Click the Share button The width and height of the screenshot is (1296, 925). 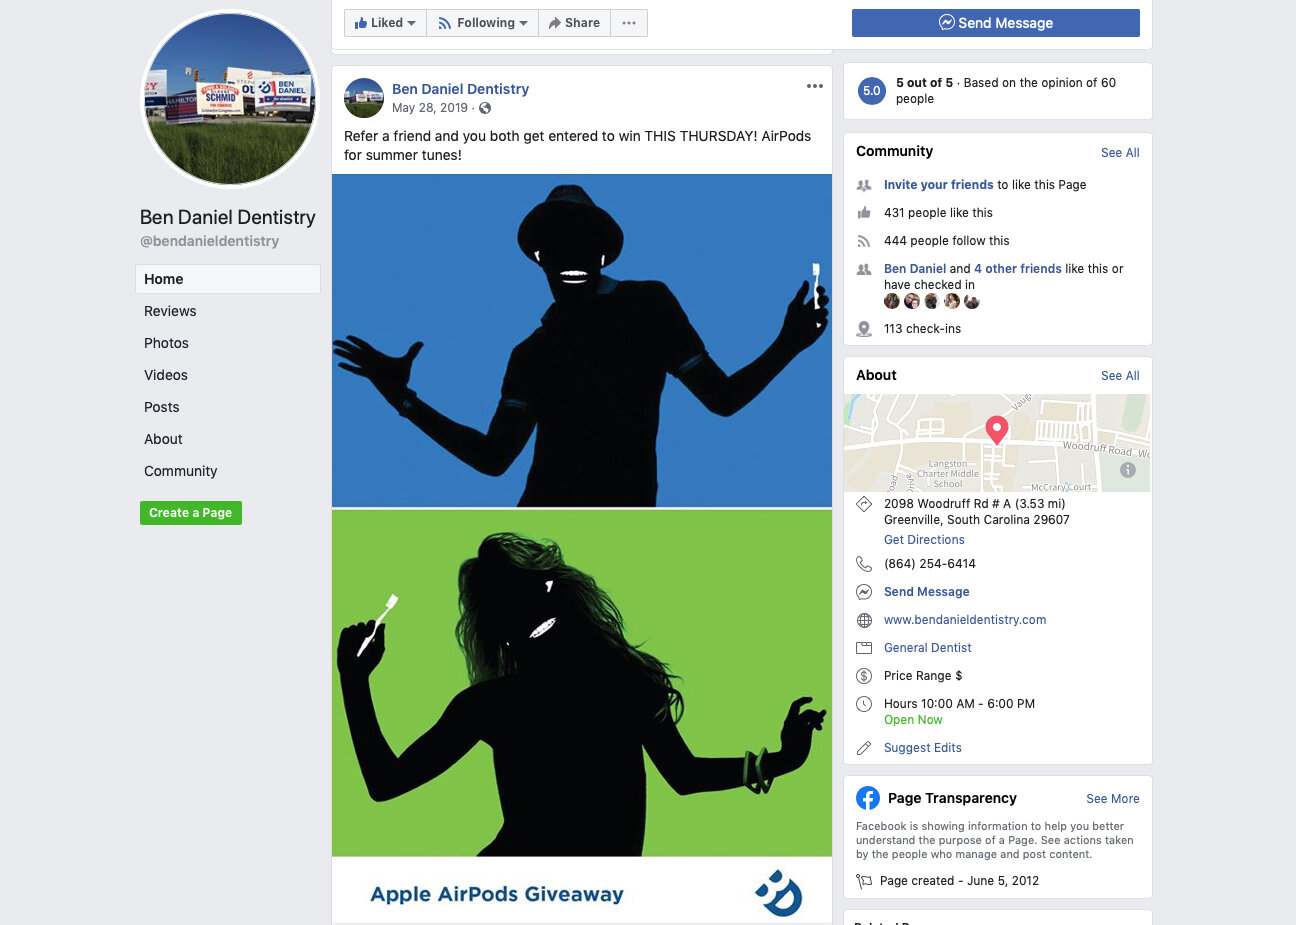click(x=574, y=23)
